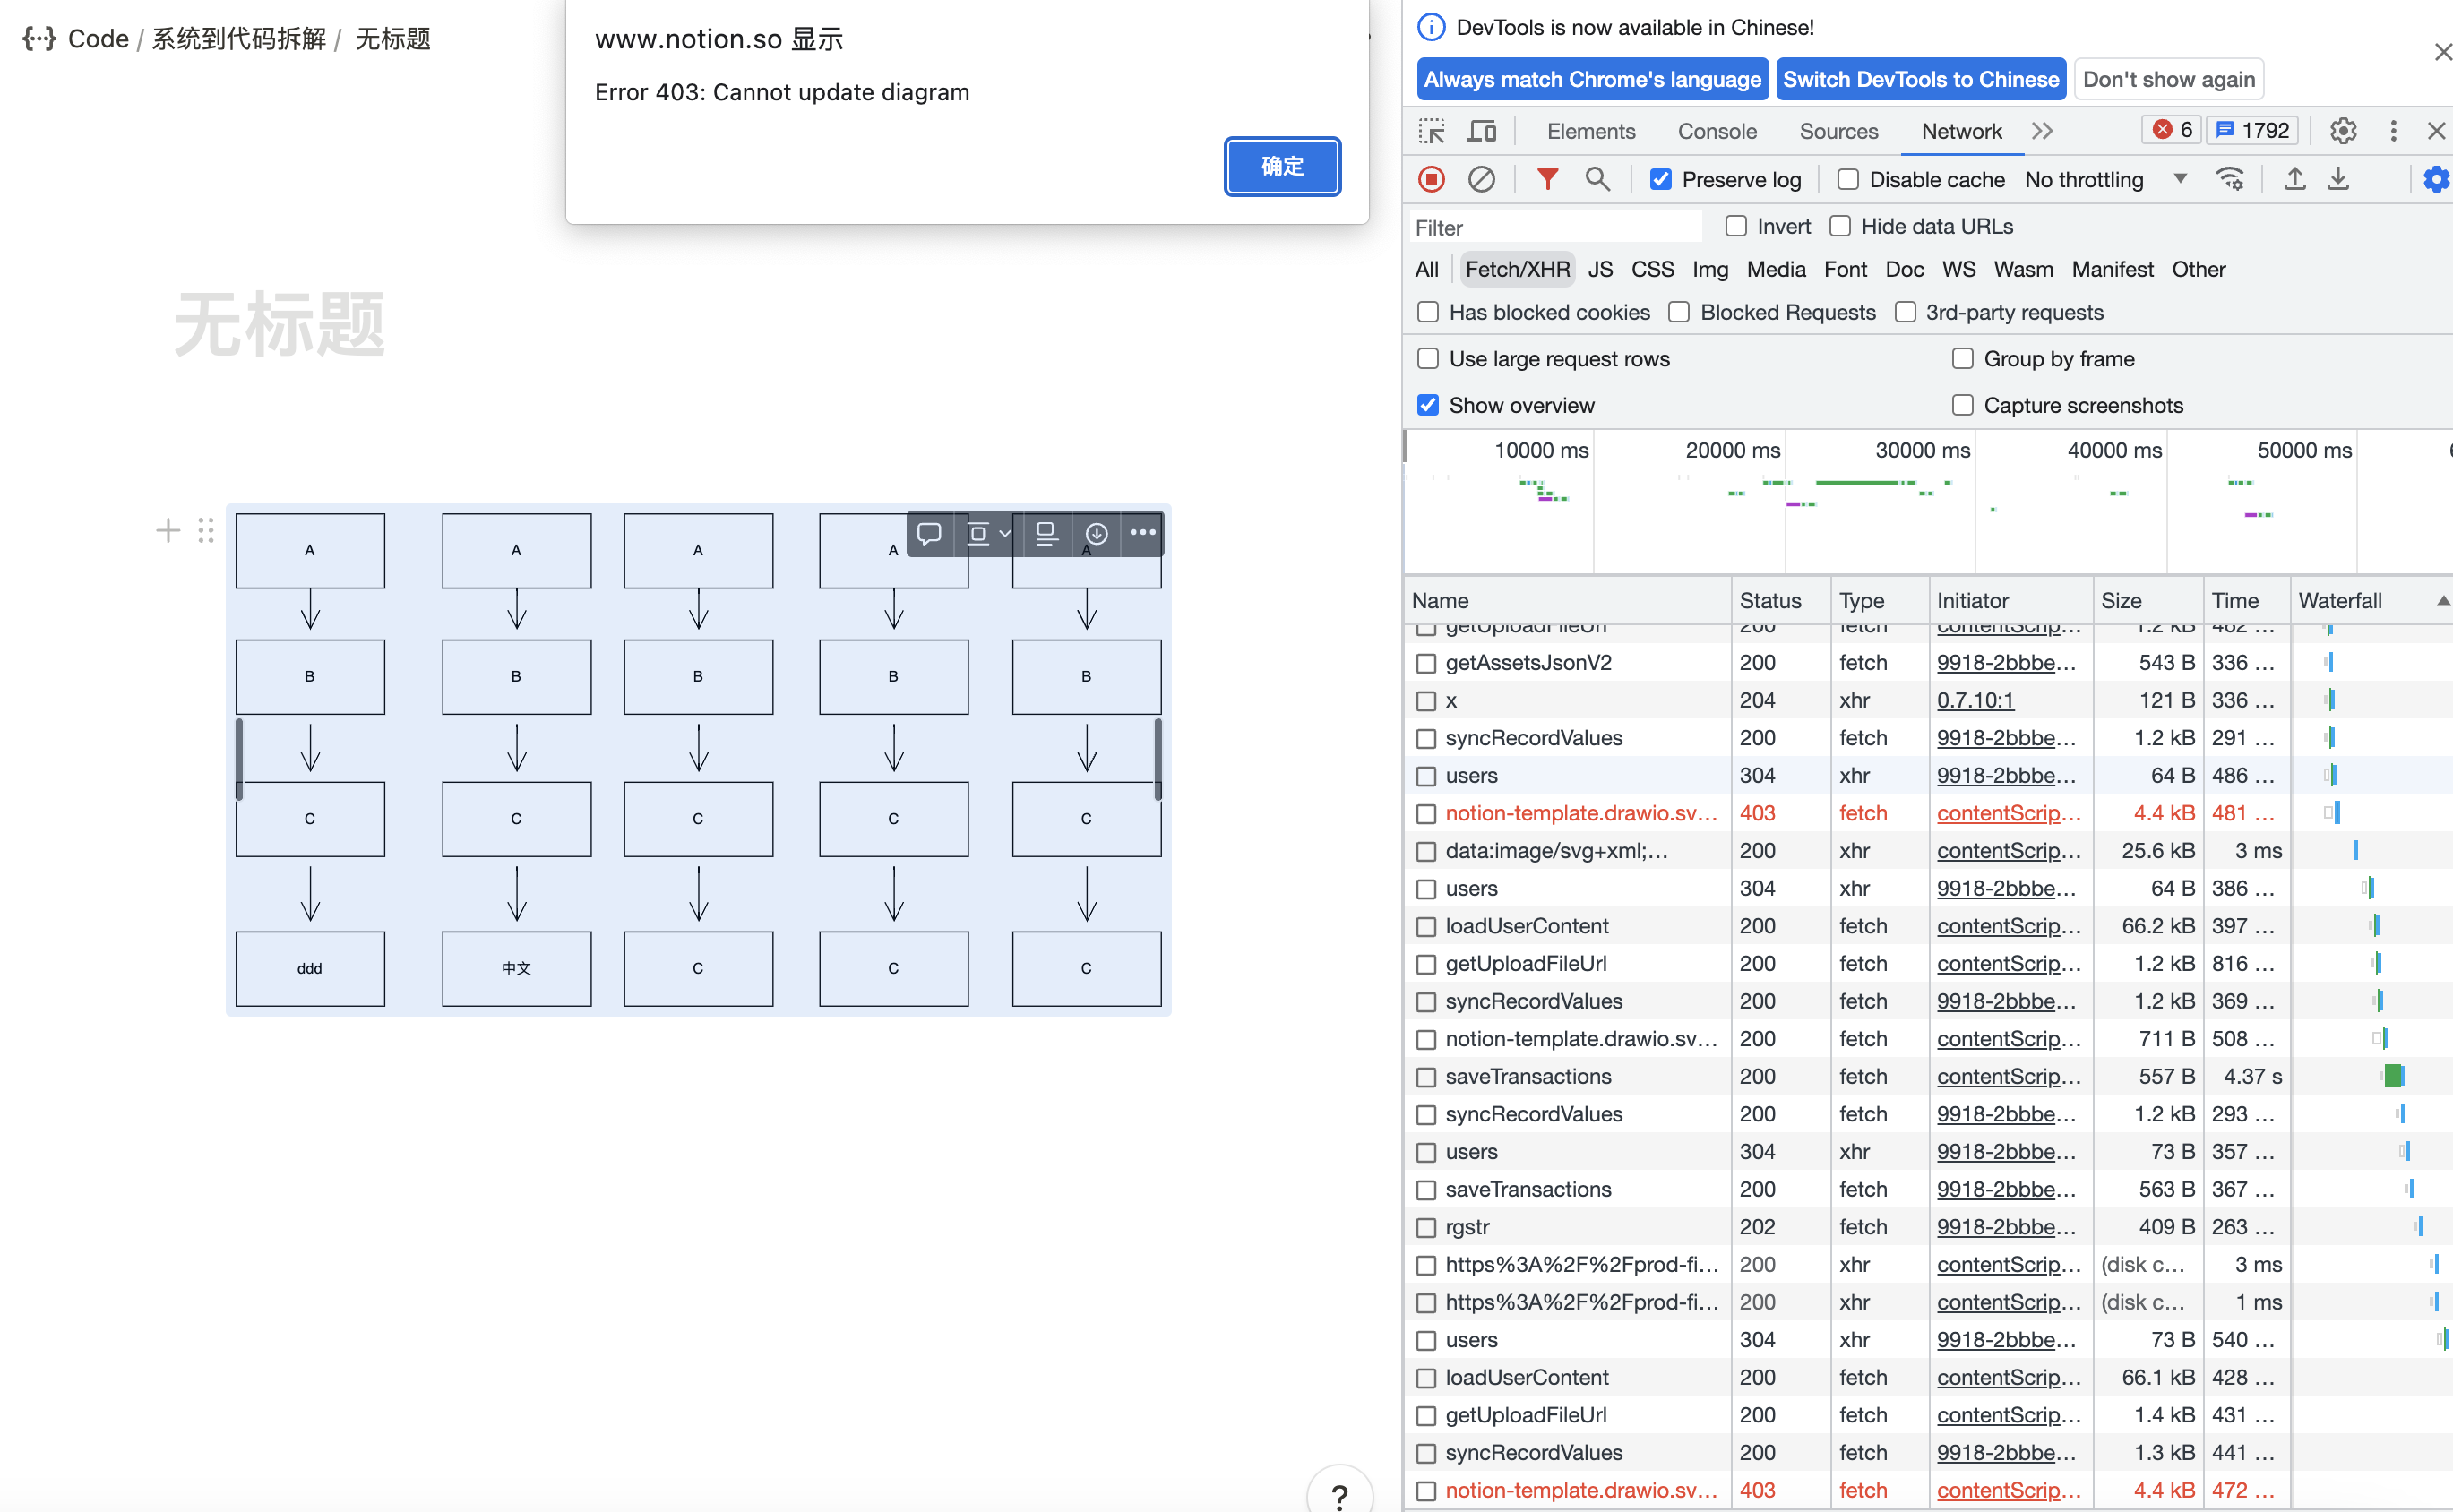
Task: Uncheck Show overview
Action: [1427, 404]
